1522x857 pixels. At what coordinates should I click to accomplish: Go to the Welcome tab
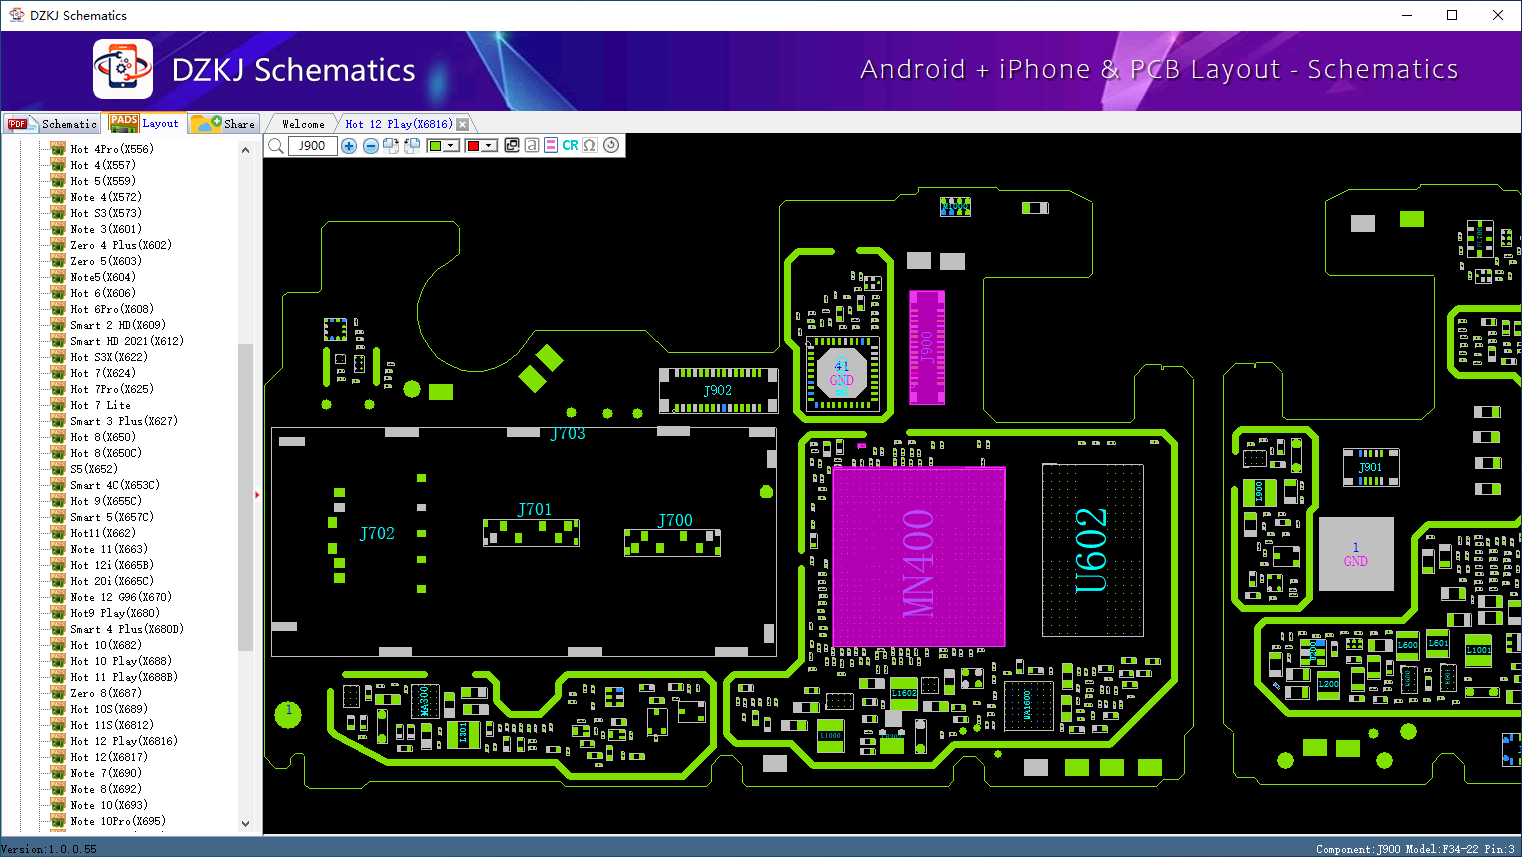tap(303, 125)
